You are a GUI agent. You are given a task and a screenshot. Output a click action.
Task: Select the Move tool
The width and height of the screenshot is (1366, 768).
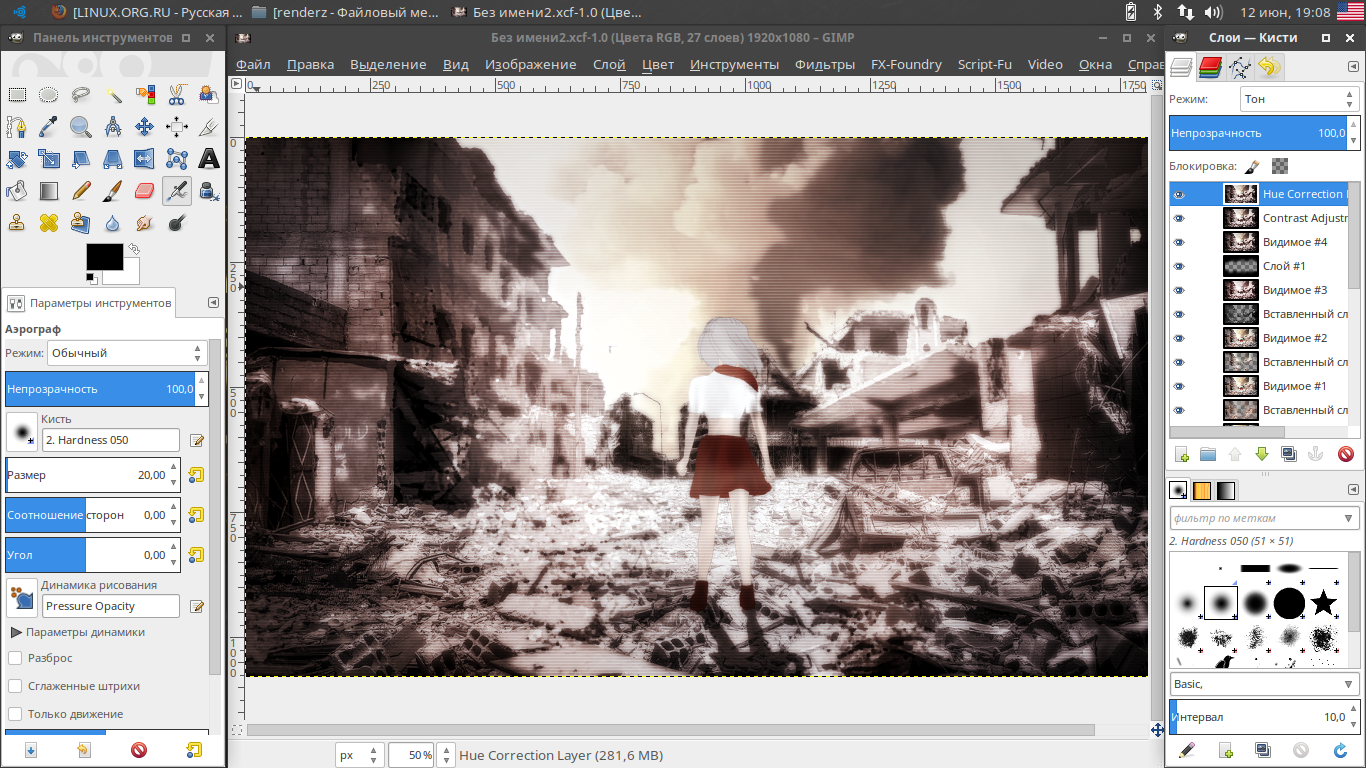145,127
